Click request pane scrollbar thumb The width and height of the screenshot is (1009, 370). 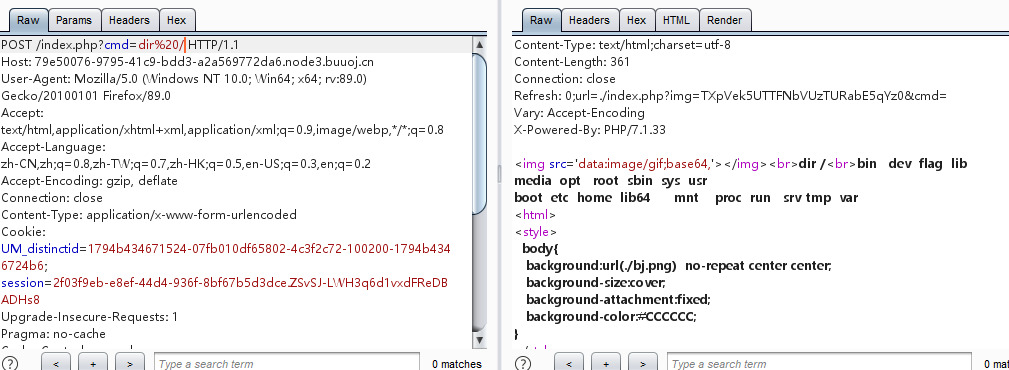[479, 133]
